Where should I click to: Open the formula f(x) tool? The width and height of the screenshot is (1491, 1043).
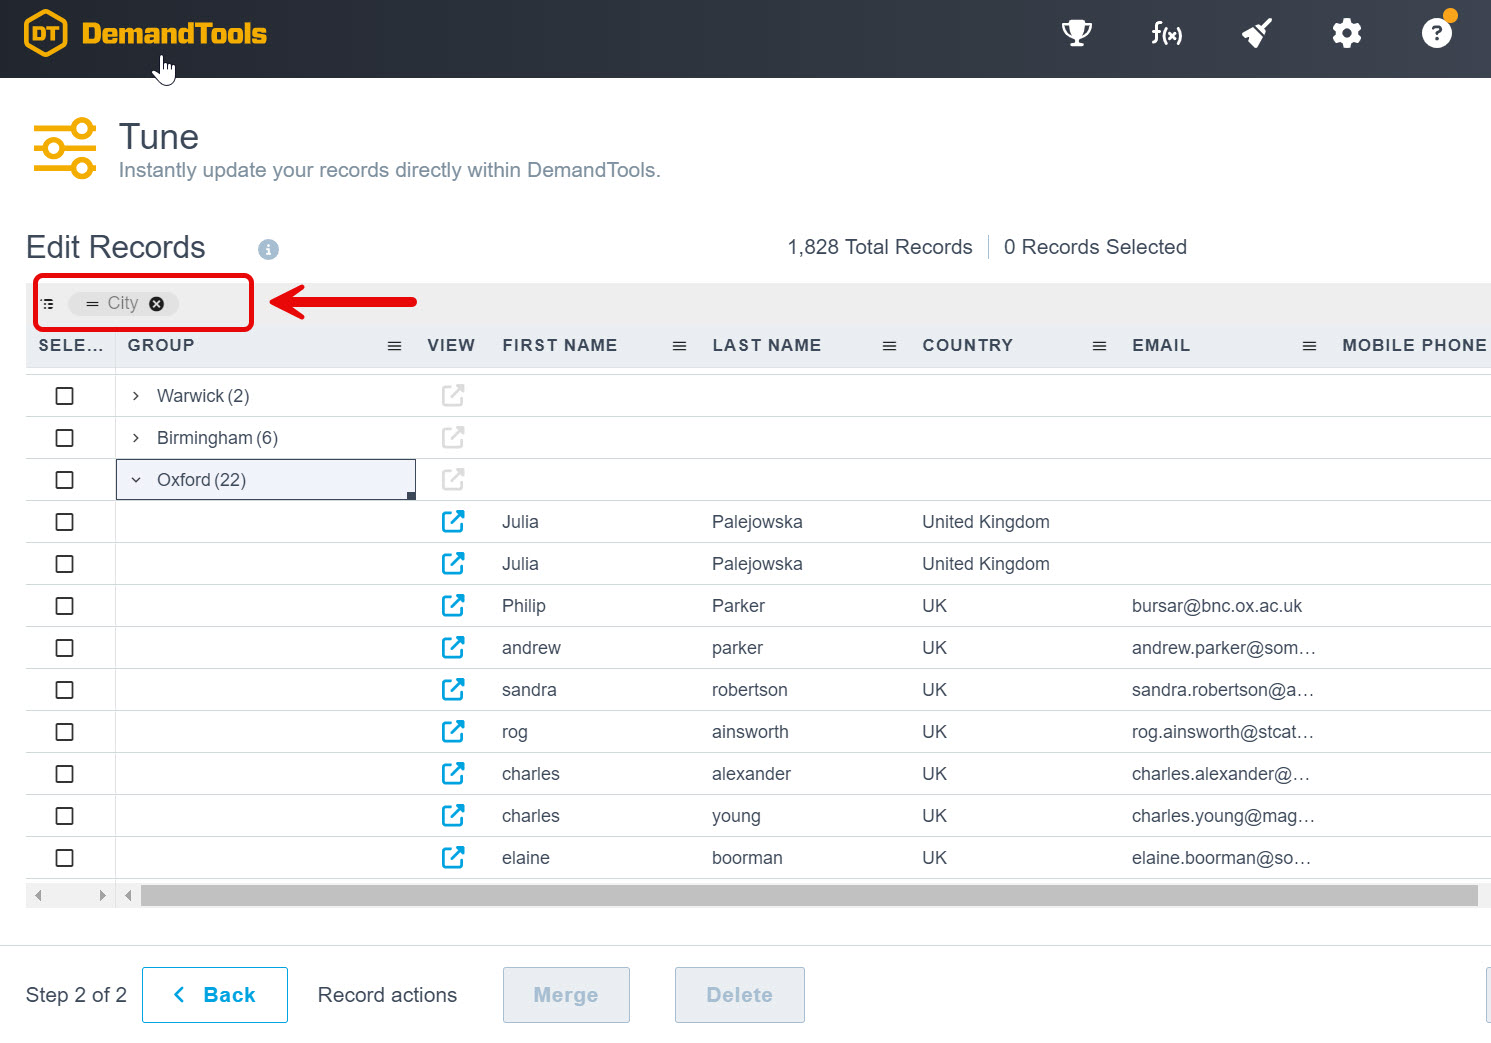click(1166, 34)
